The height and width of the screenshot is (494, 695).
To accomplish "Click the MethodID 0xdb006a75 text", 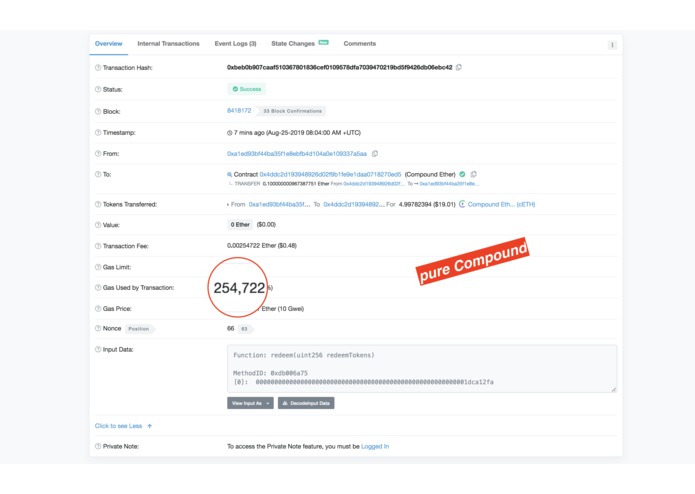I will [x=270, y=373].
